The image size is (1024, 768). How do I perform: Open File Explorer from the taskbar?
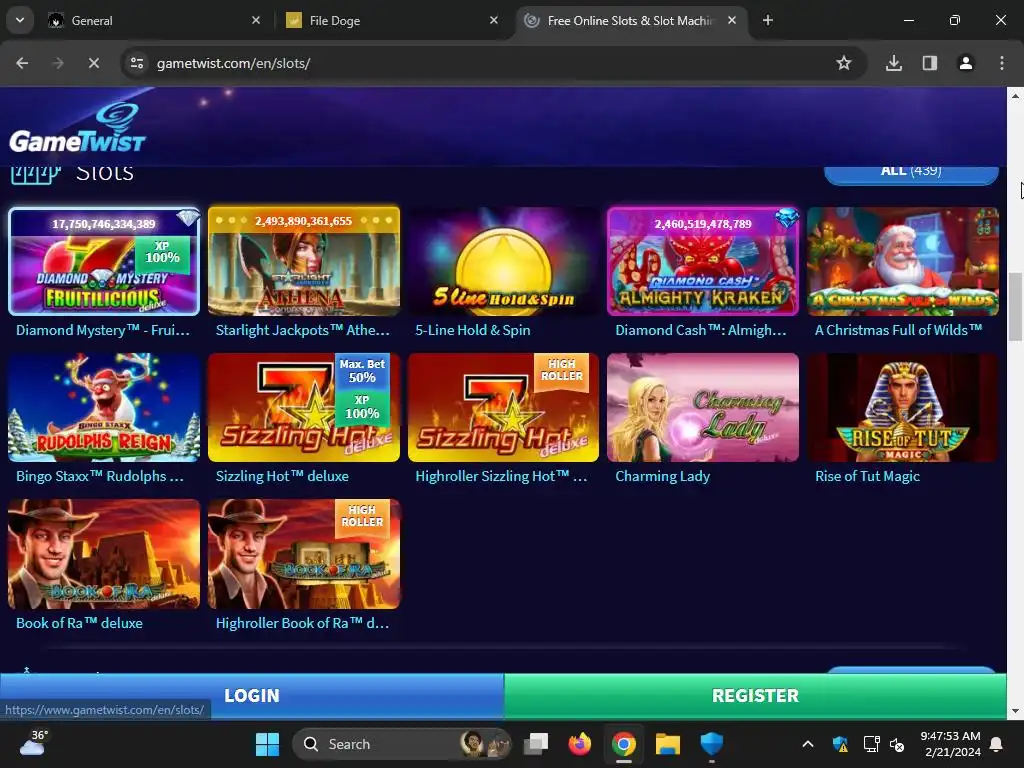click(667, 744)
